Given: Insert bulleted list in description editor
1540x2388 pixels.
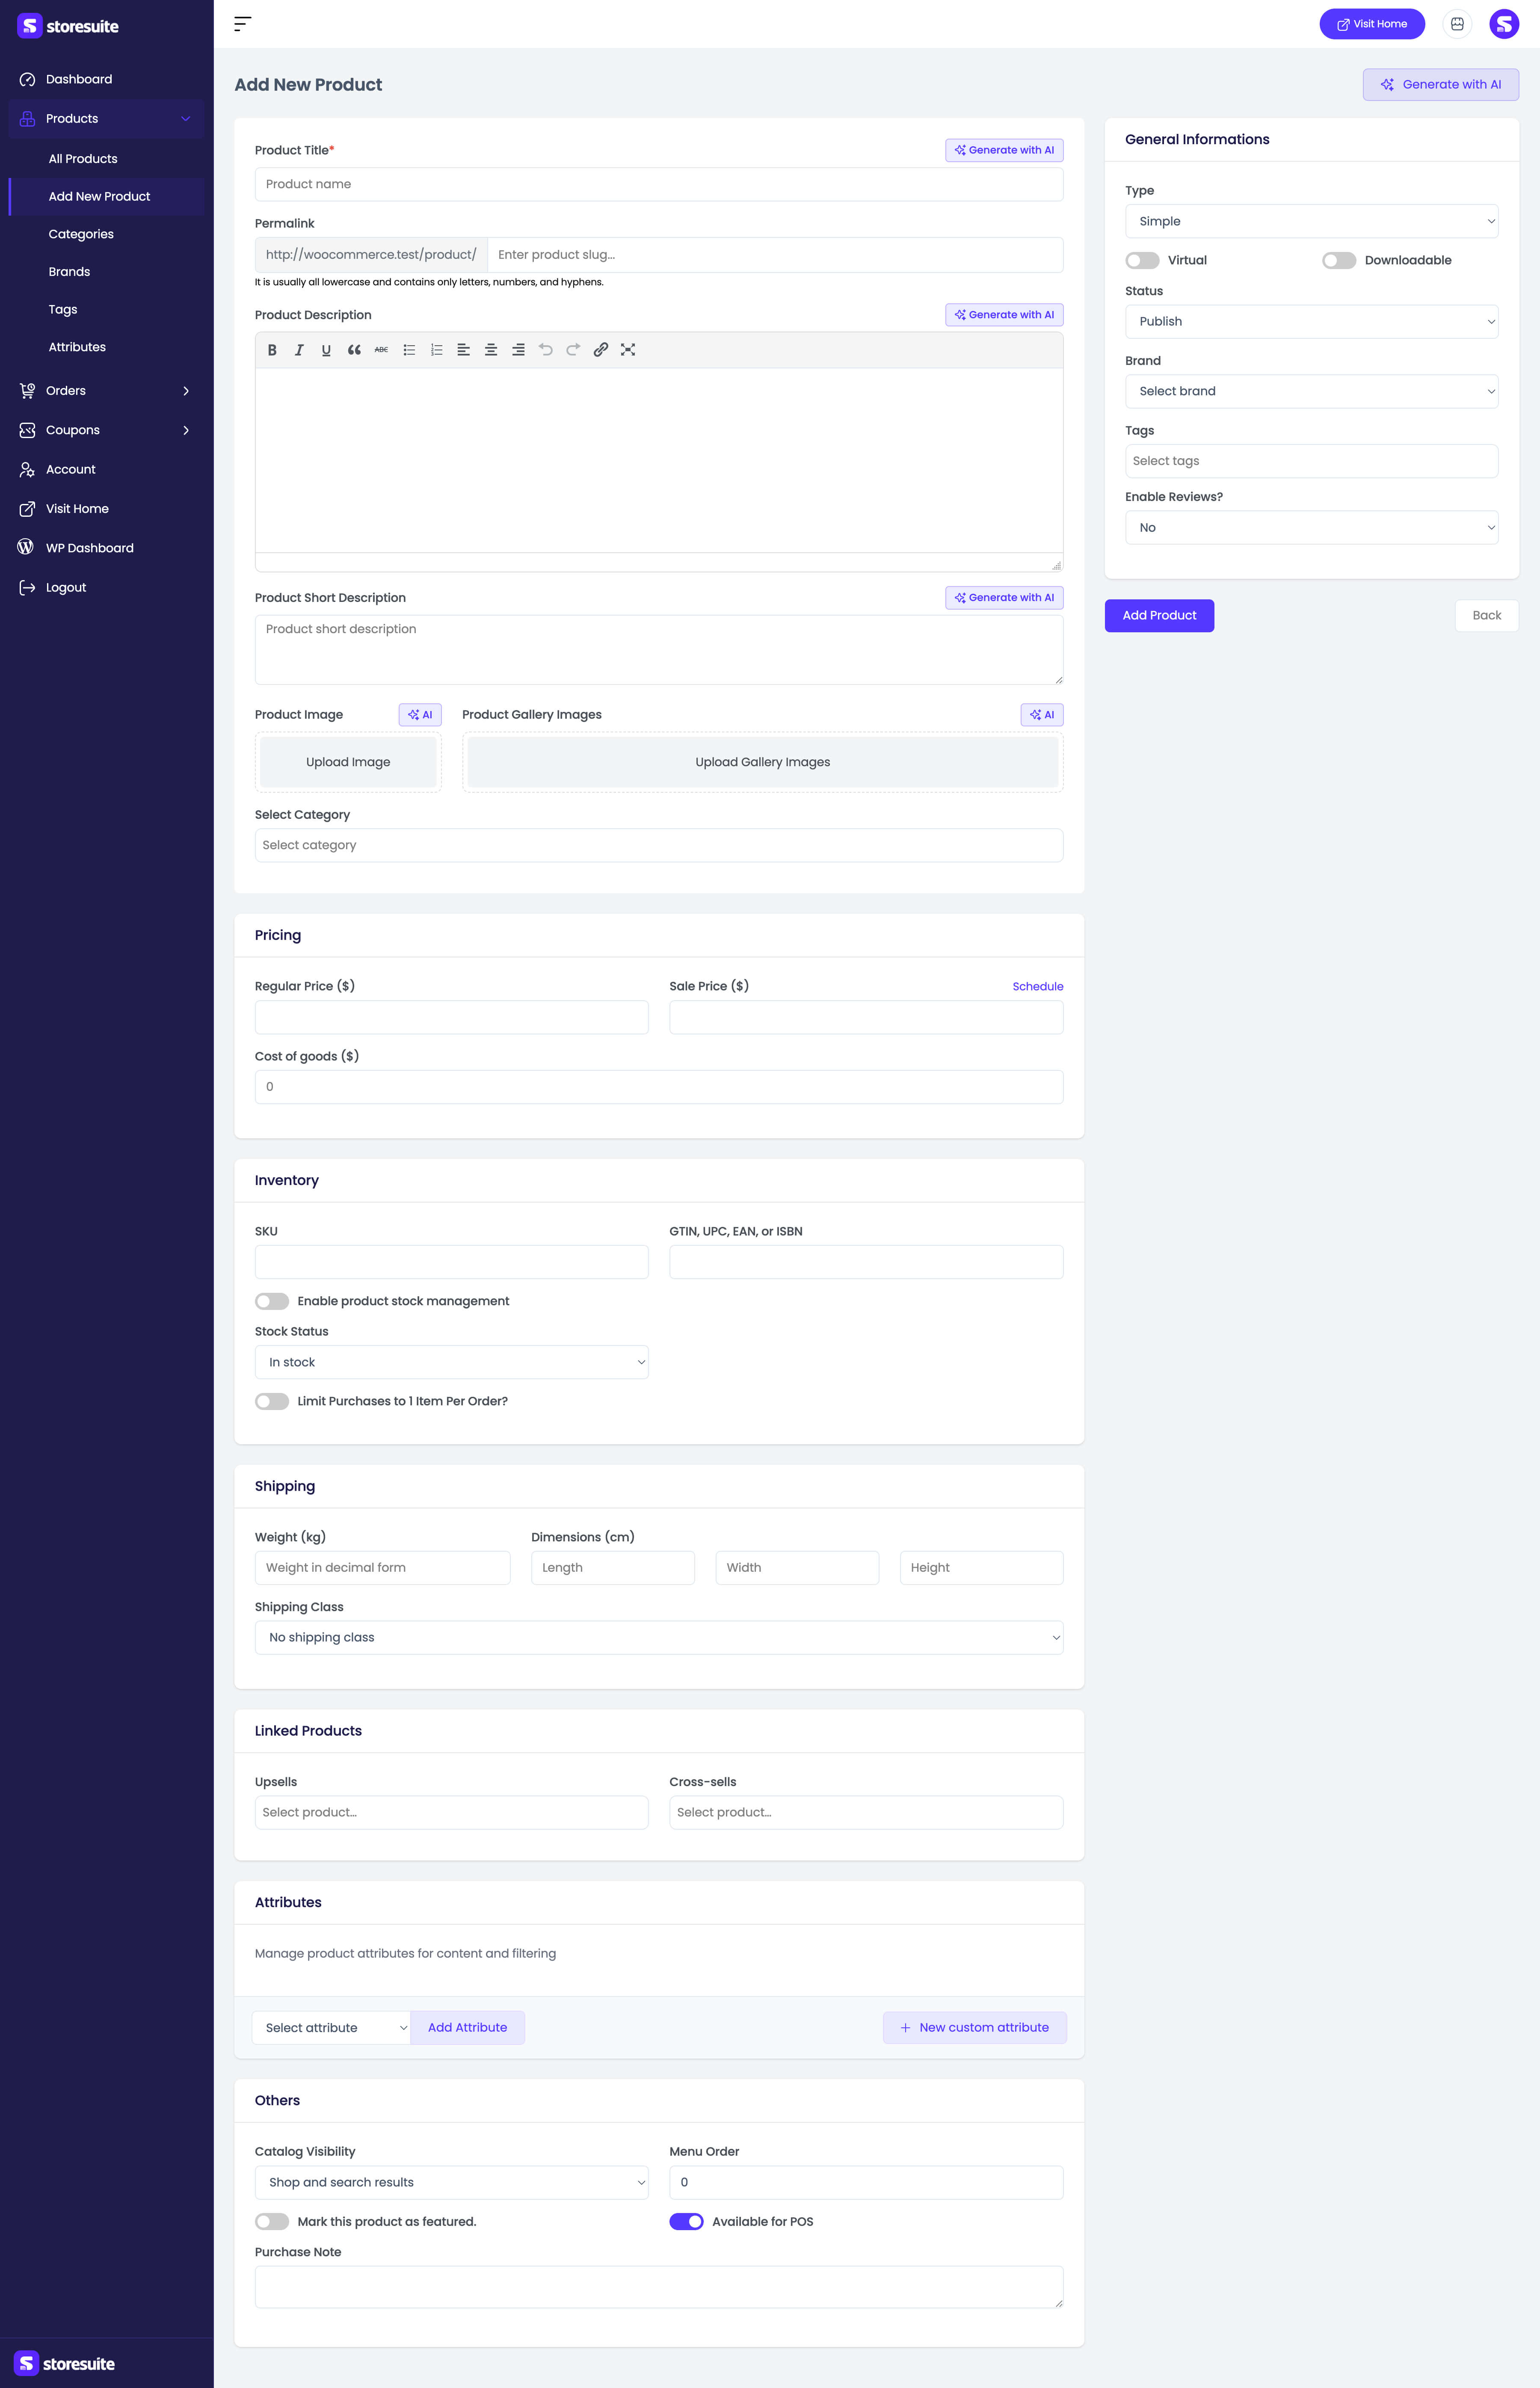Looking at the screenshot, I should [x=409, y=350].
